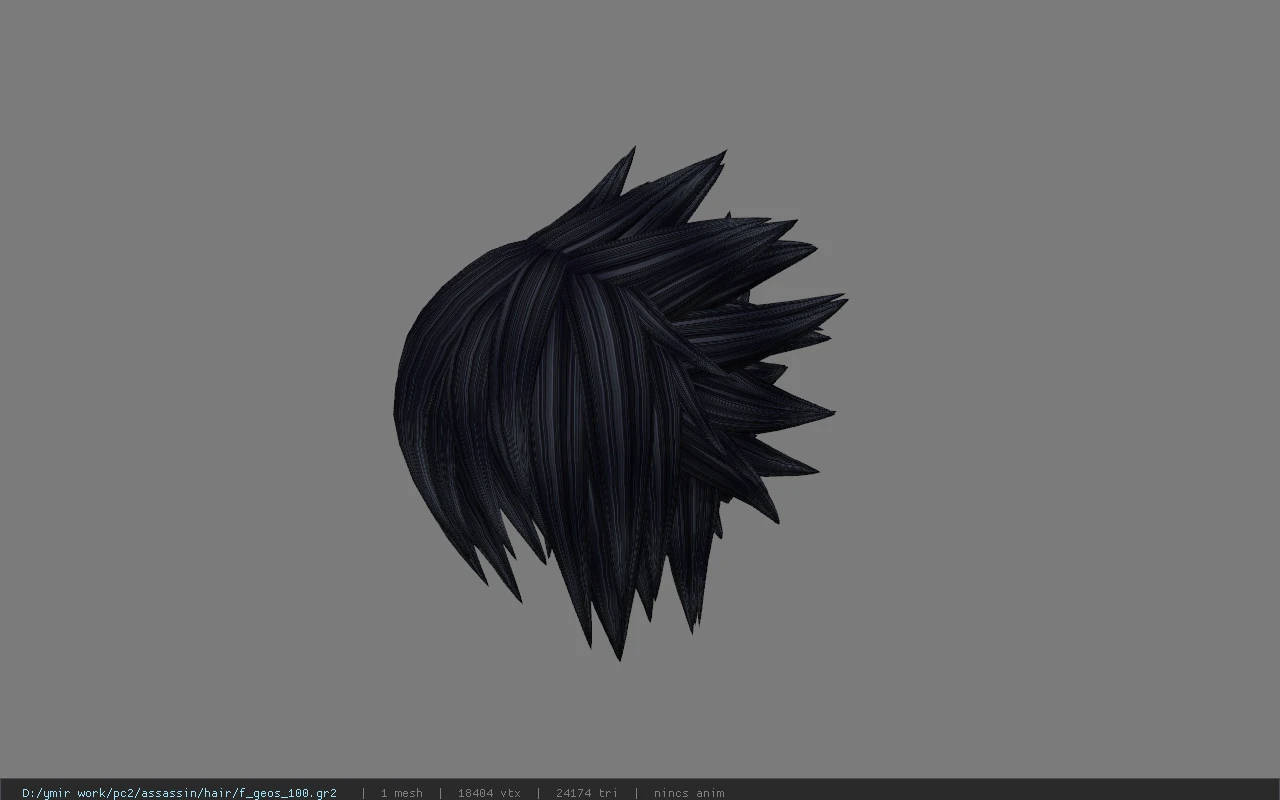Click the '1 mesh' status entry
The height and width of the screenshot is (800, 1280).
pos(401,793)
